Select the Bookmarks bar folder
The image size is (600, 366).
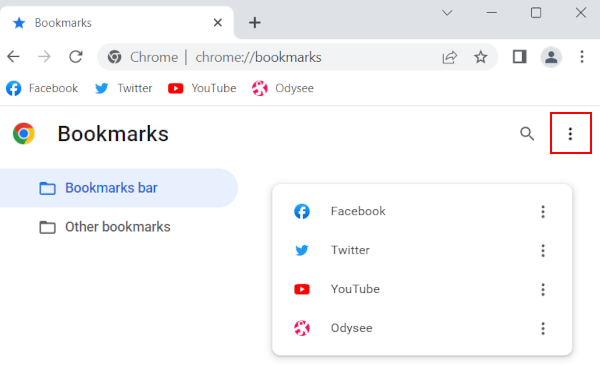(x=119, y=188)
